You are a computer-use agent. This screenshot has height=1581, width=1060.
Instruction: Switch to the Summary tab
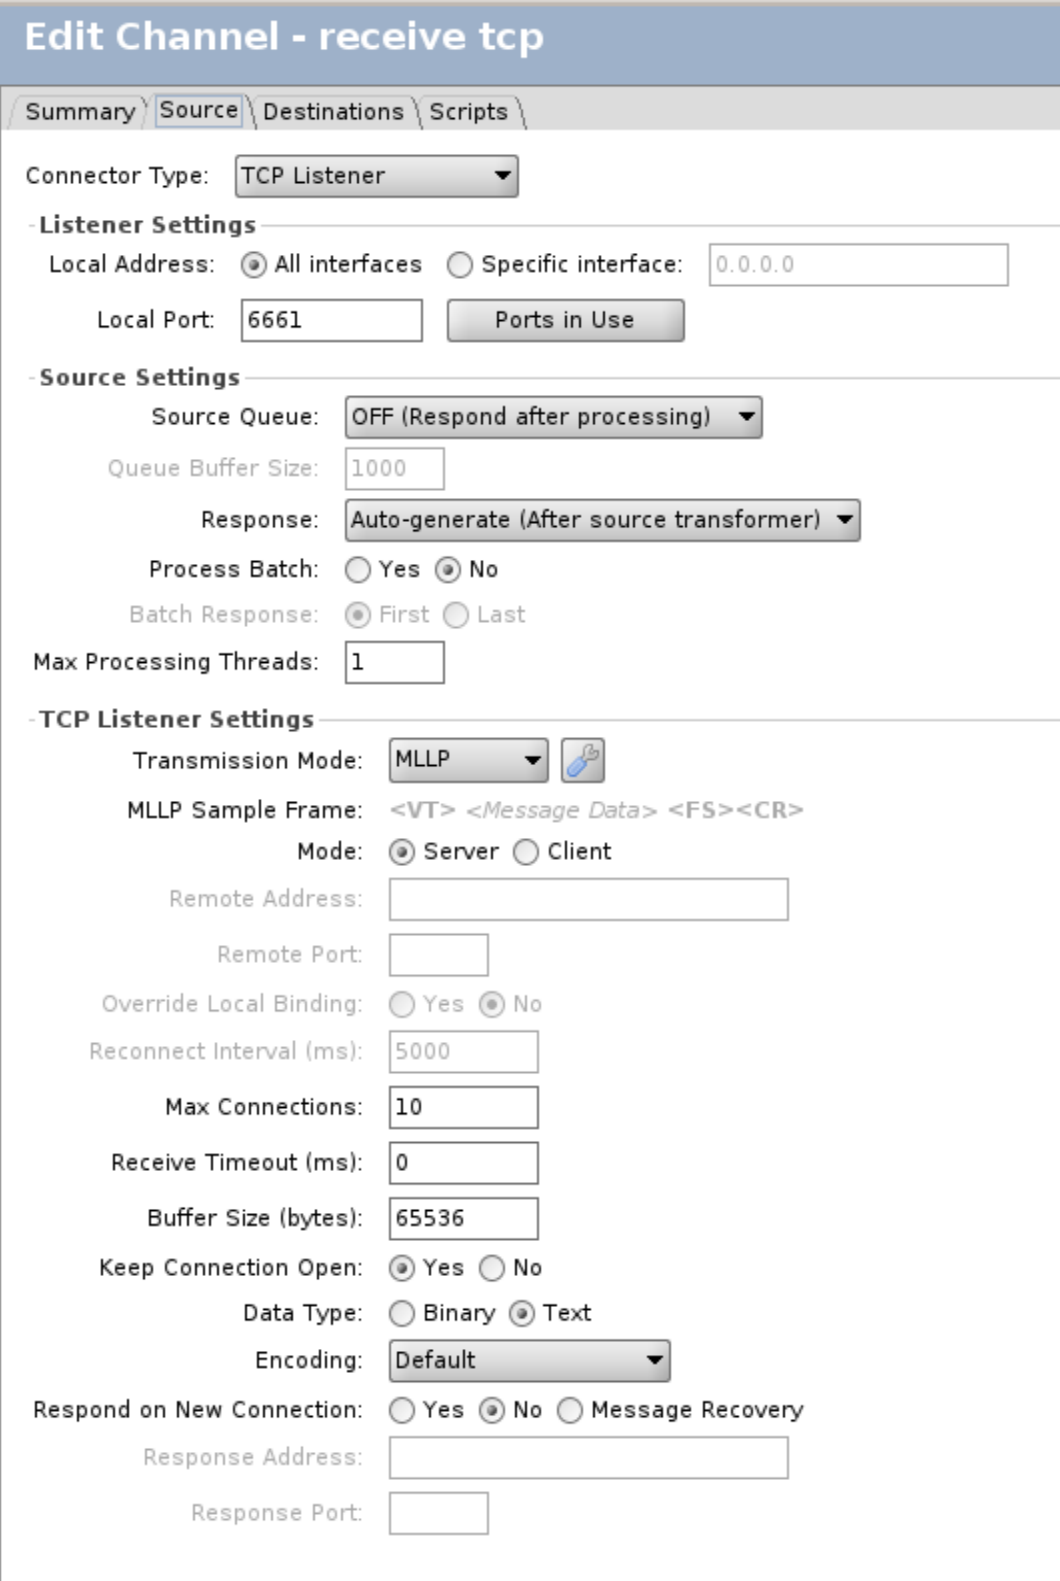tap(80, 112)
